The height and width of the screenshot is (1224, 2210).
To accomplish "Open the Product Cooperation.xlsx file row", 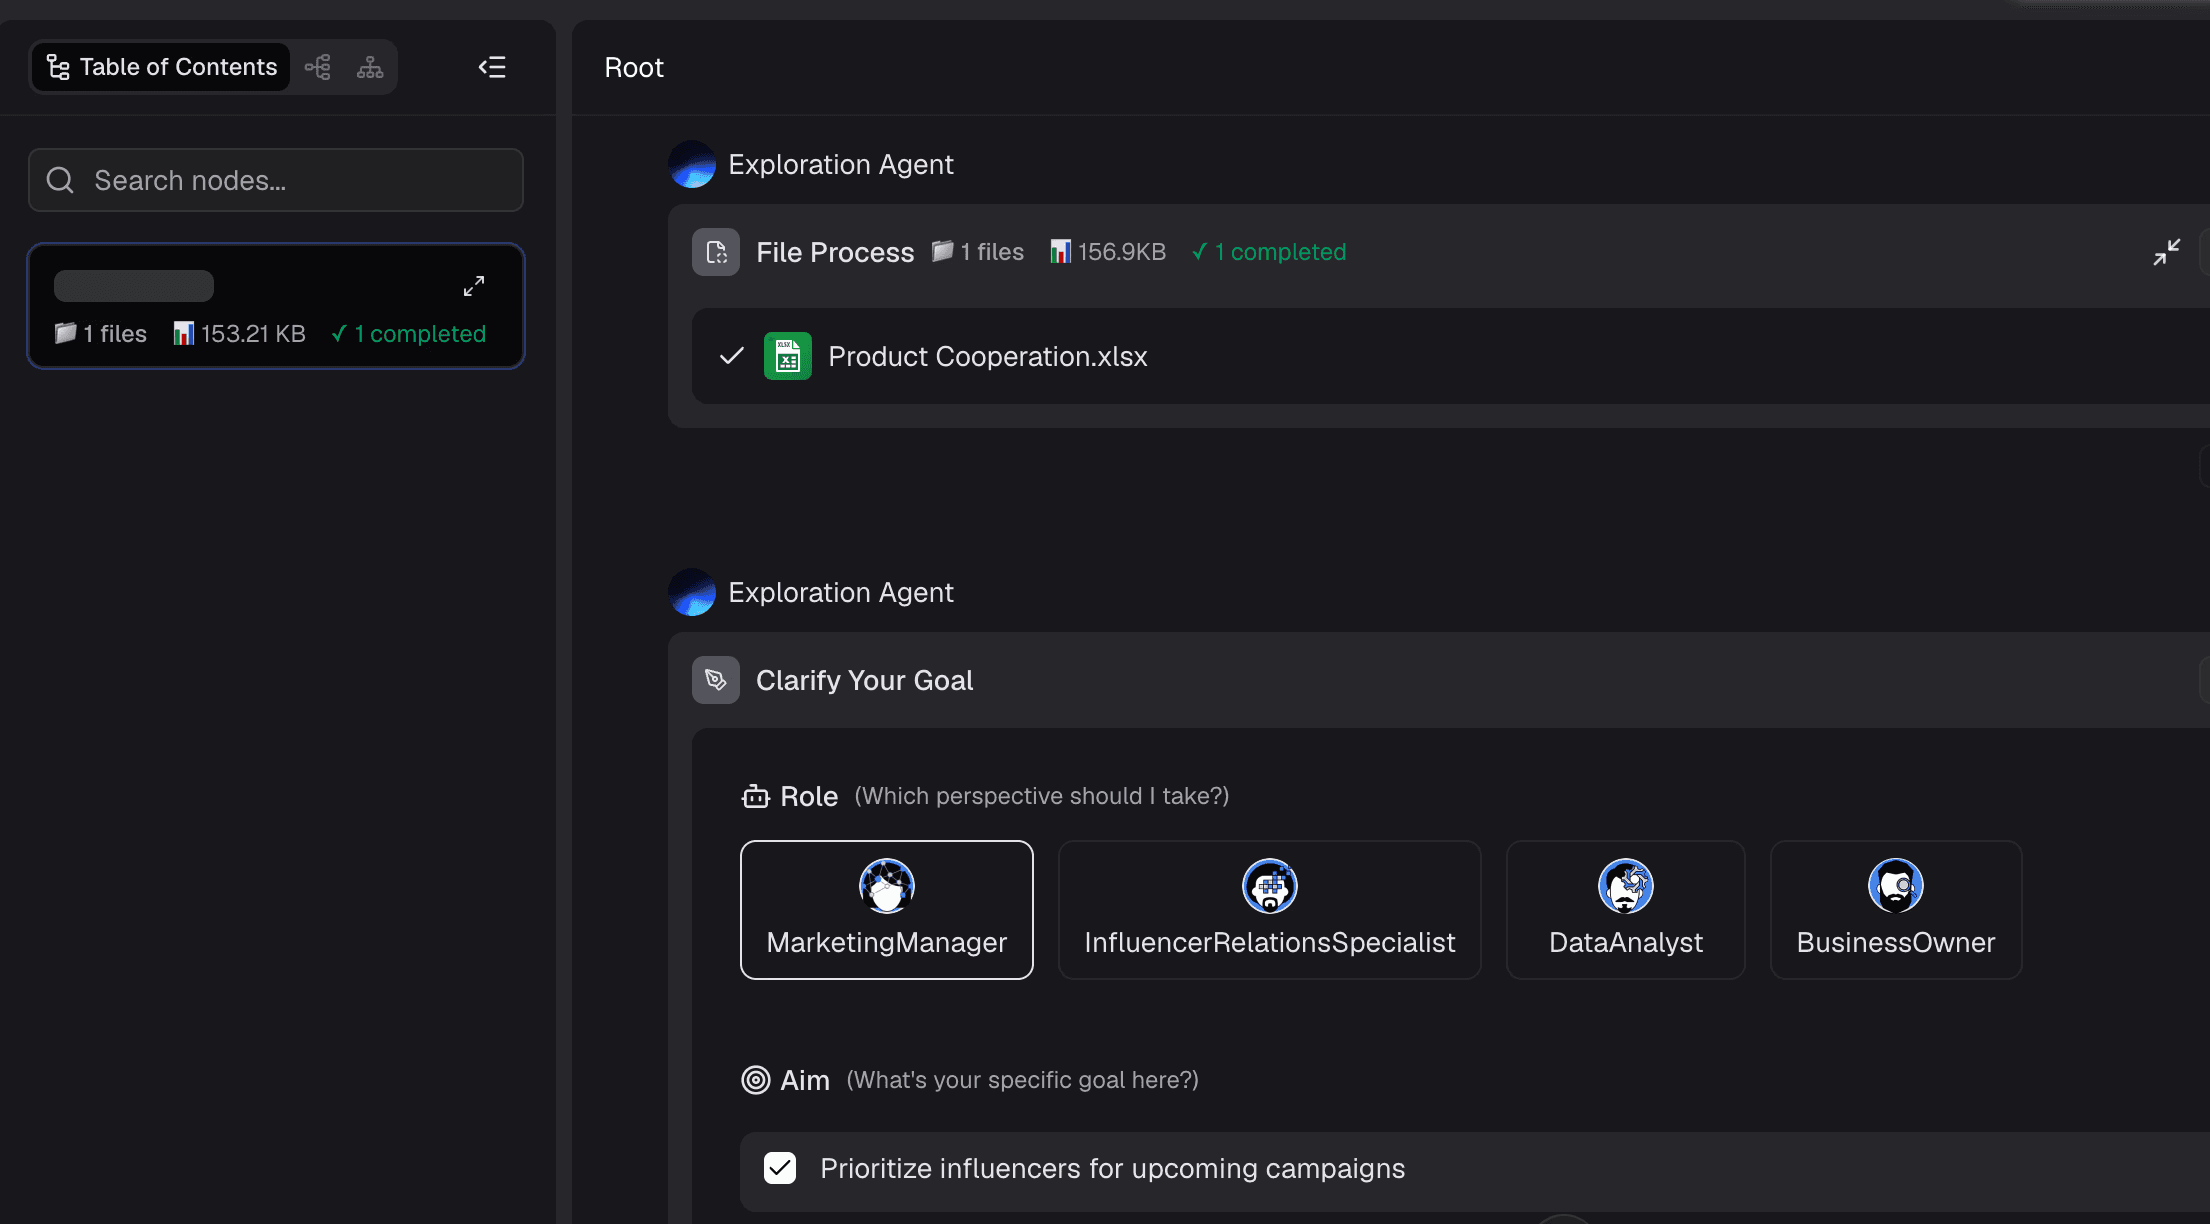I will (x=1451, y=356).
